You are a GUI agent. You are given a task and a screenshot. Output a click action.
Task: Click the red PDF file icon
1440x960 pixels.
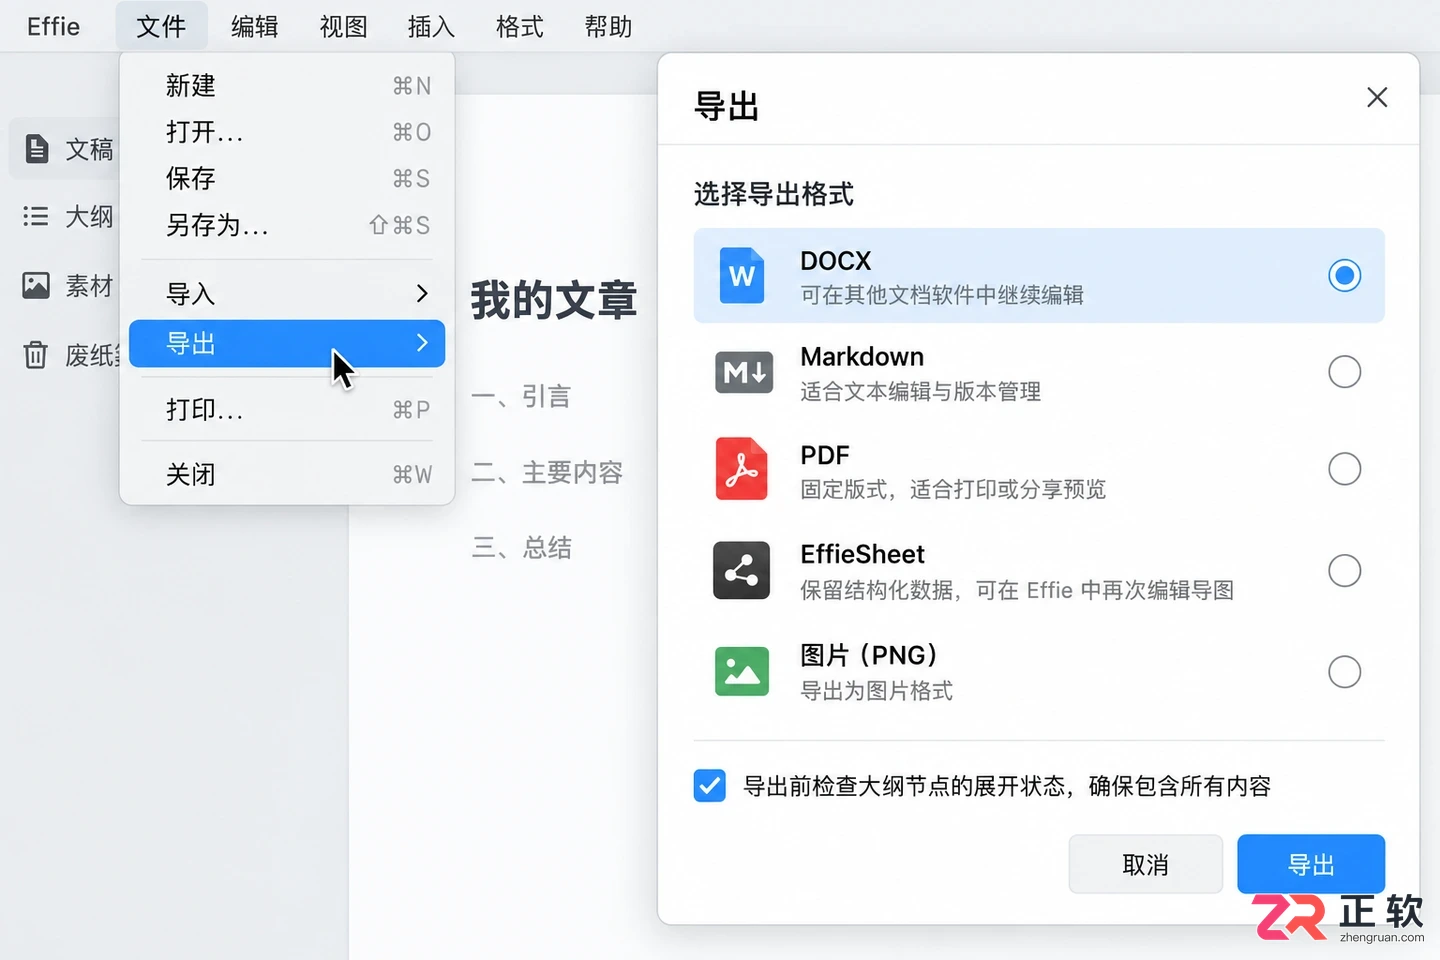point(742,469)
